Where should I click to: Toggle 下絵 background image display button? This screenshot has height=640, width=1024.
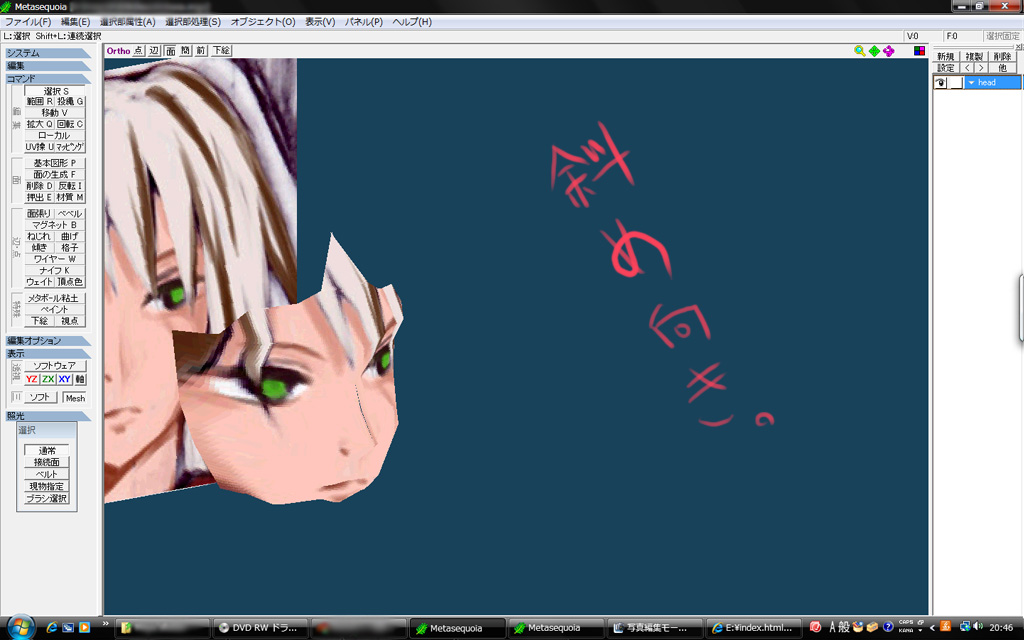[221, 51]
